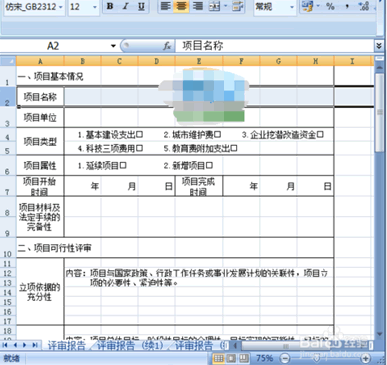Apply percent style format

[x=330, y=6]
